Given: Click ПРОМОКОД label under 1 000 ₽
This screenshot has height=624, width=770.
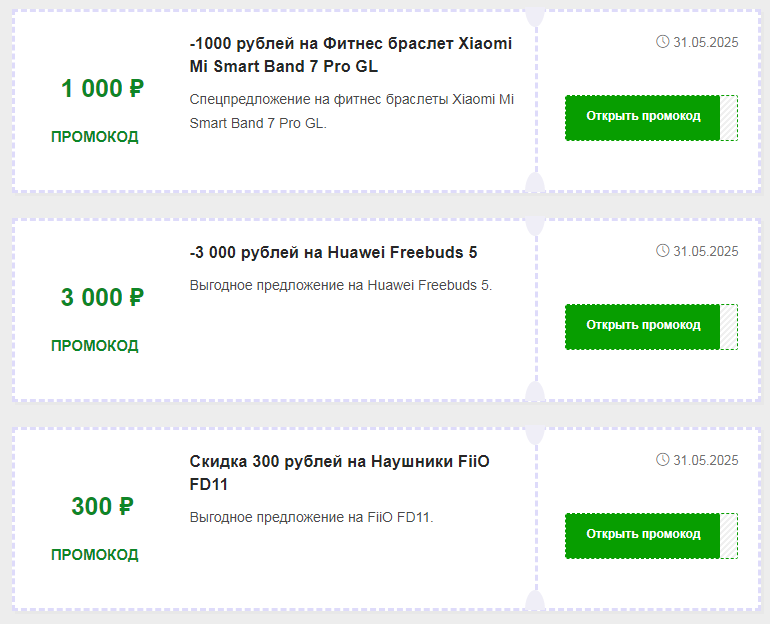Looking at the screenshot, I should pos(95,136).
